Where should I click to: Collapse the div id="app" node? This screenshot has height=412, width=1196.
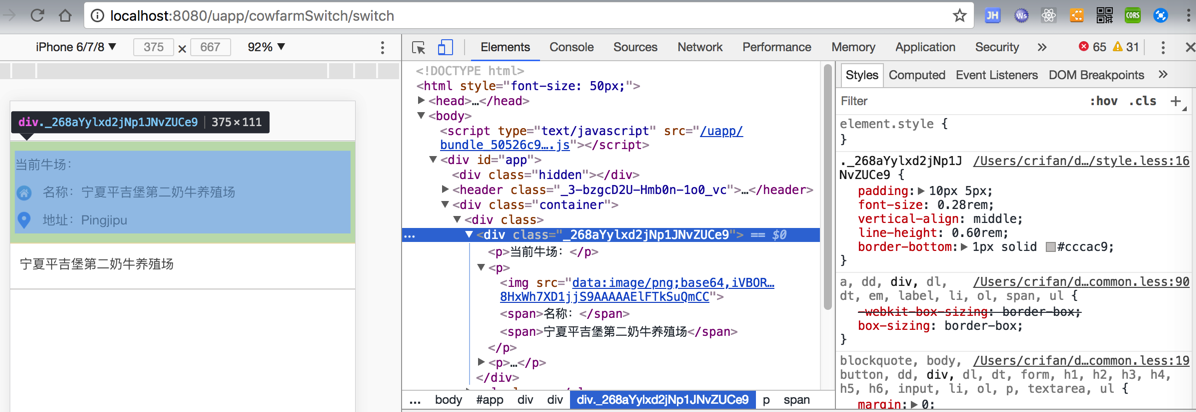tap(434, 160)
